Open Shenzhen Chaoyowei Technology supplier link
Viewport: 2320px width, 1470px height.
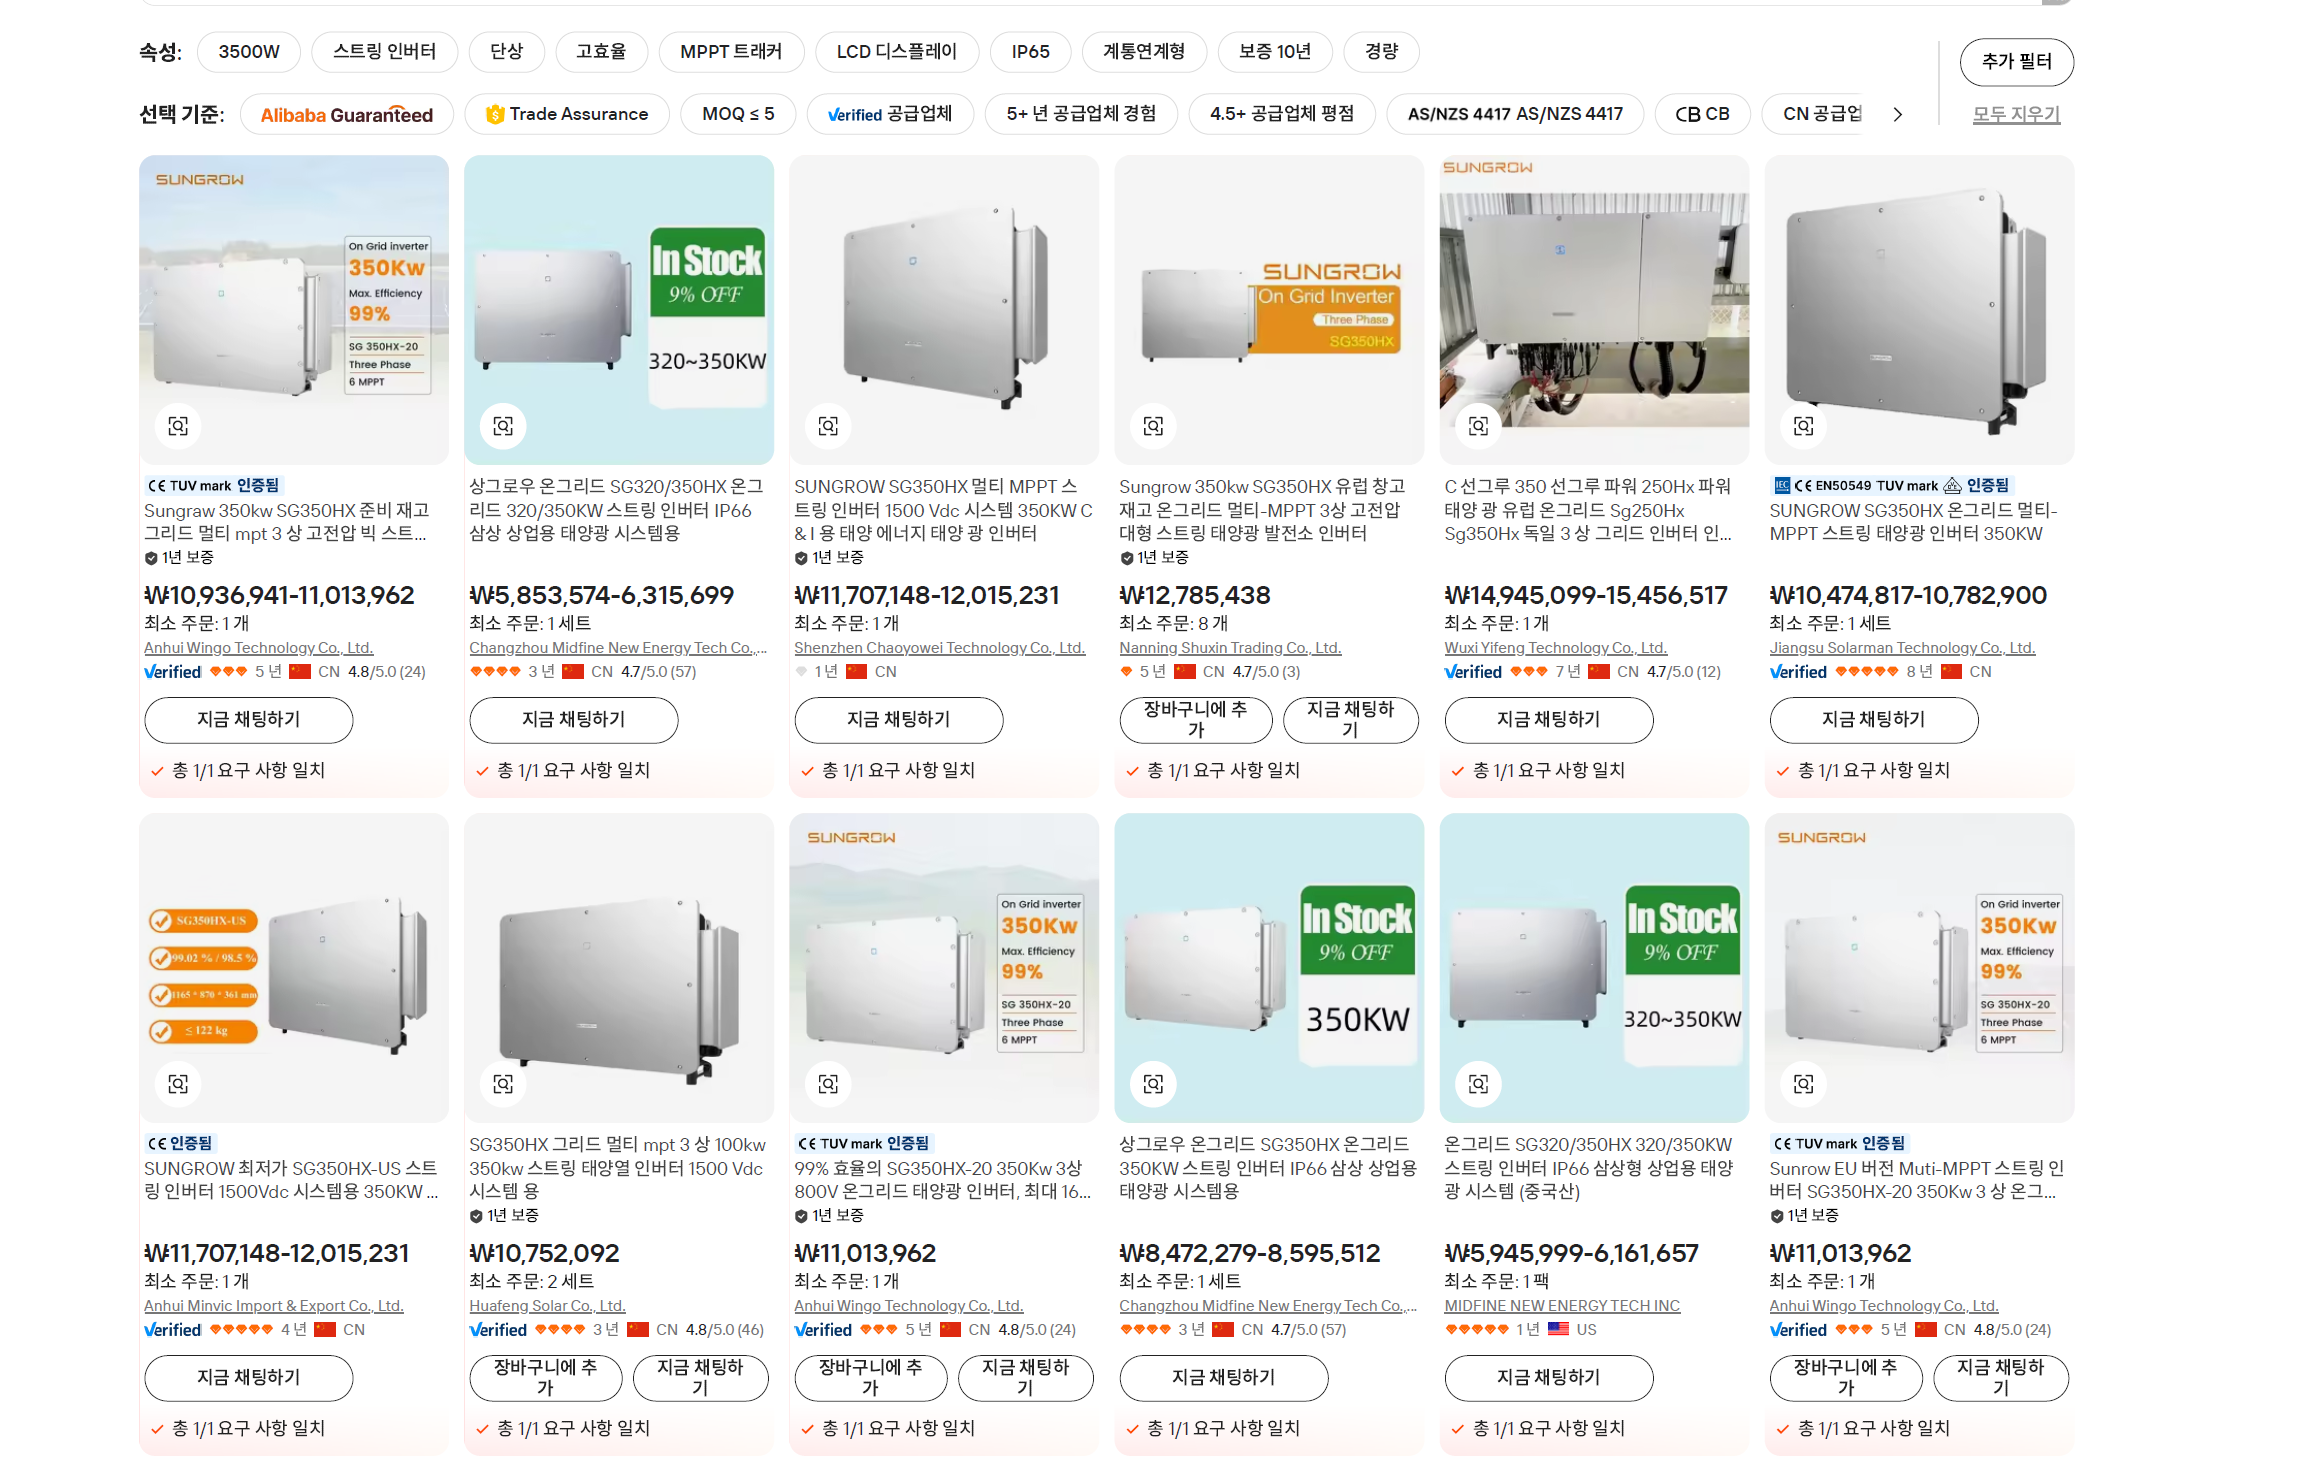tap(939, 648)
